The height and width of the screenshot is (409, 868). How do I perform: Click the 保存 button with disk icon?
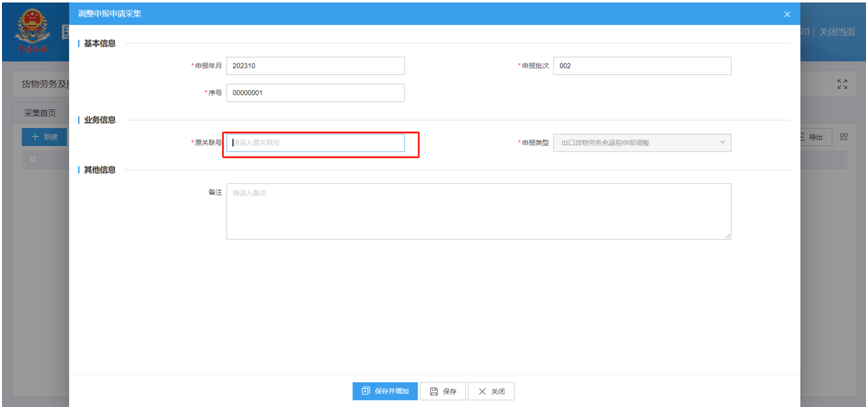443,391
